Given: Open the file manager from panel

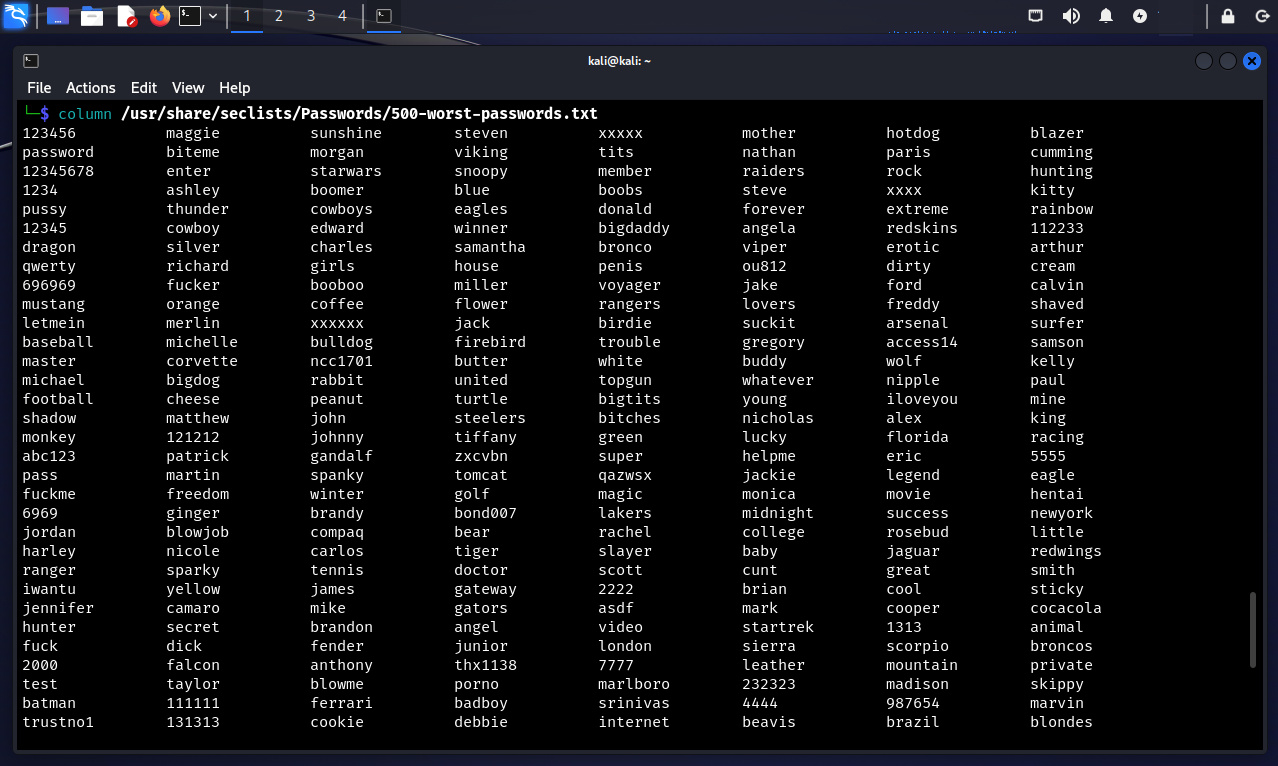Looking at the screenshot, I should [x=92, y=16].
